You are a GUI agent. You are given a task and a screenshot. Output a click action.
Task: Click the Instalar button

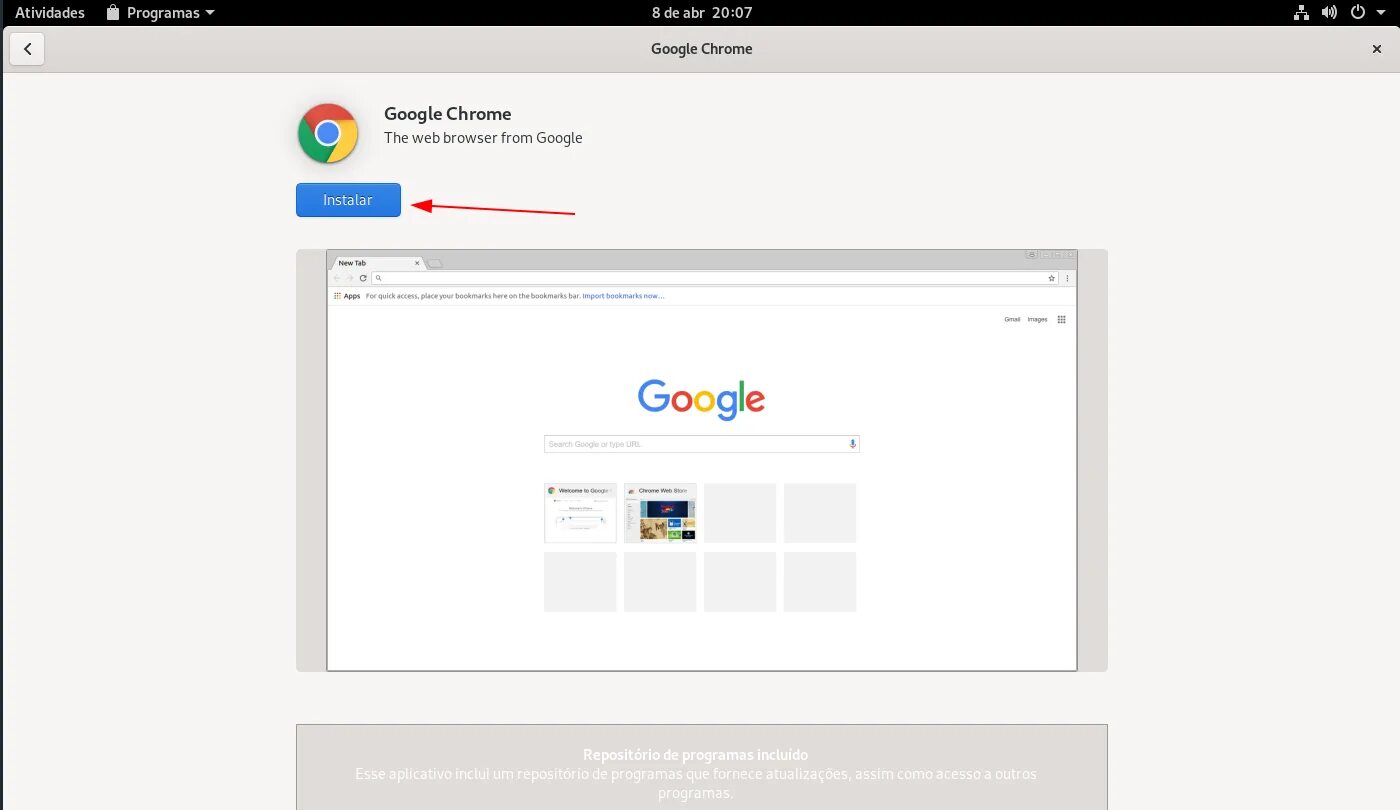click(348, 200)
